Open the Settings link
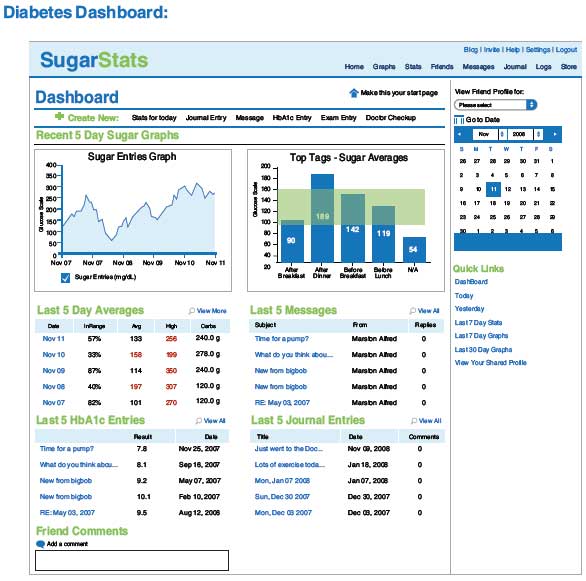The image size is (586, 581). [538, 50]
